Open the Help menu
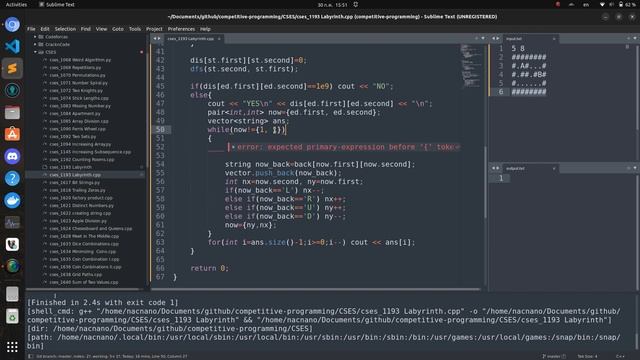The image size is (640, 360). [x=205, y=29]
